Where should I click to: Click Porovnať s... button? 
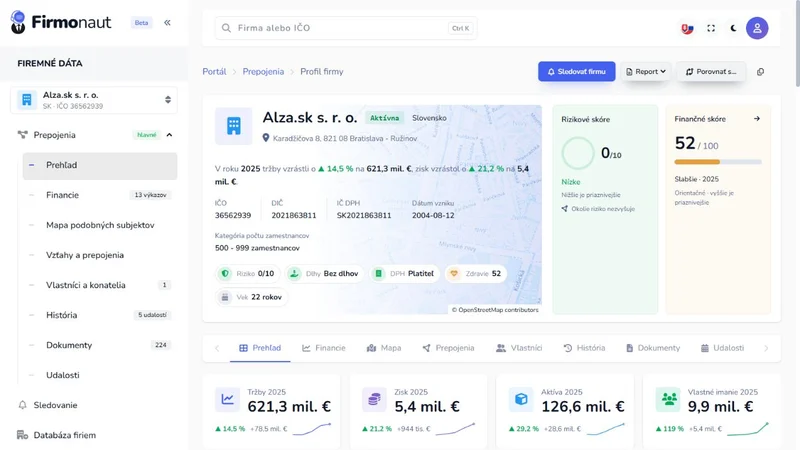[711, 72]
